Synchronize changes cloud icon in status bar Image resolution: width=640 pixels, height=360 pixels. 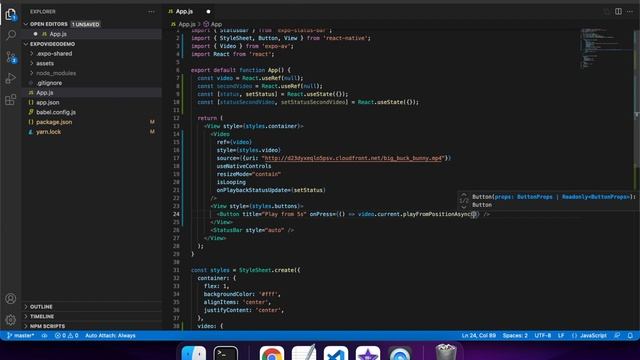click(x=44, y=336)
